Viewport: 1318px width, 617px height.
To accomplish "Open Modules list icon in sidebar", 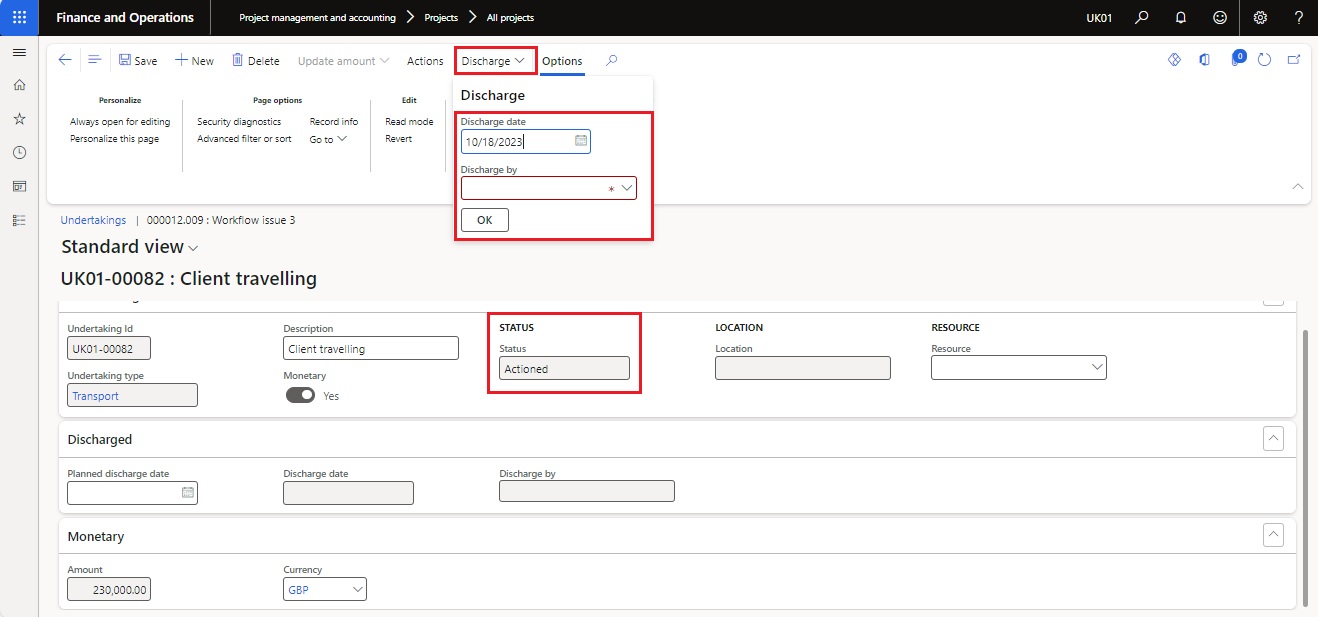I will pos(19,220).
